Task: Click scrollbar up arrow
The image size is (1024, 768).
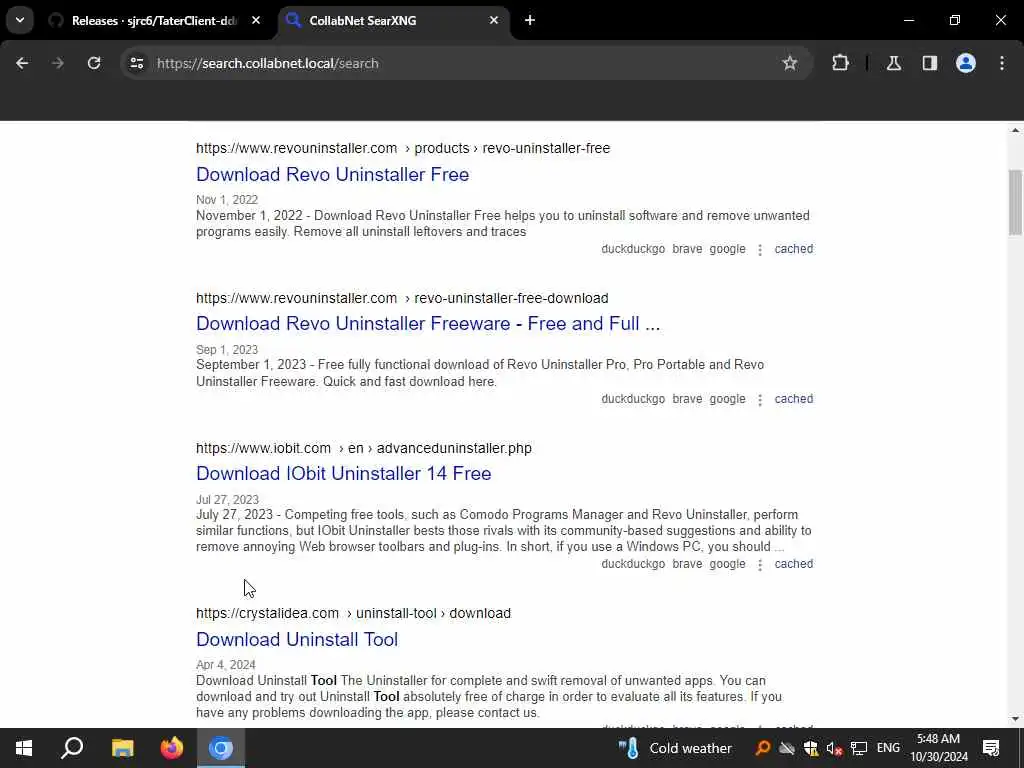Action: 1015,131
